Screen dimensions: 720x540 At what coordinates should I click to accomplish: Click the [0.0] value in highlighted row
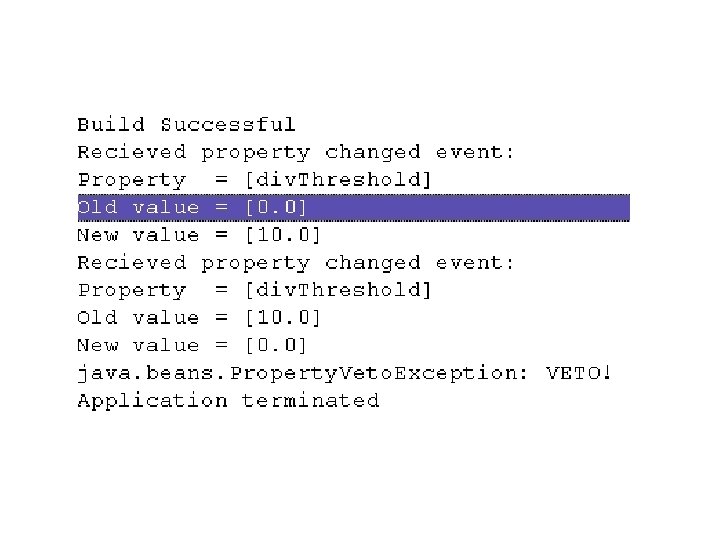pos(276,208)
